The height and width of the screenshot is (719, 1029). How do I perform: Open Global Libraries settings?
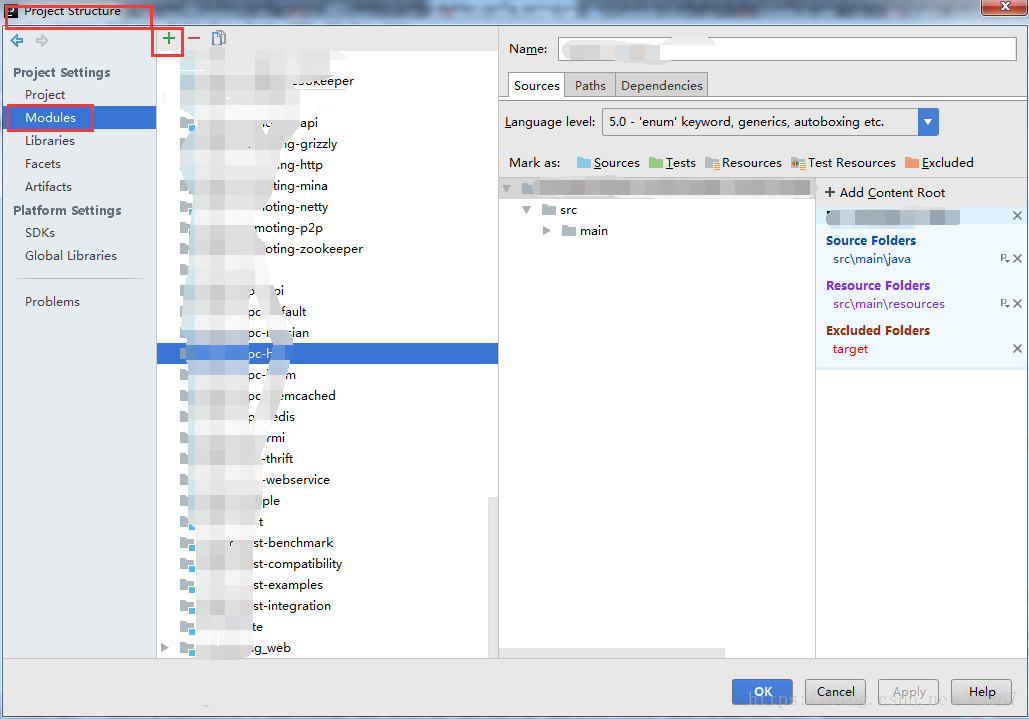tap(71, 256)
